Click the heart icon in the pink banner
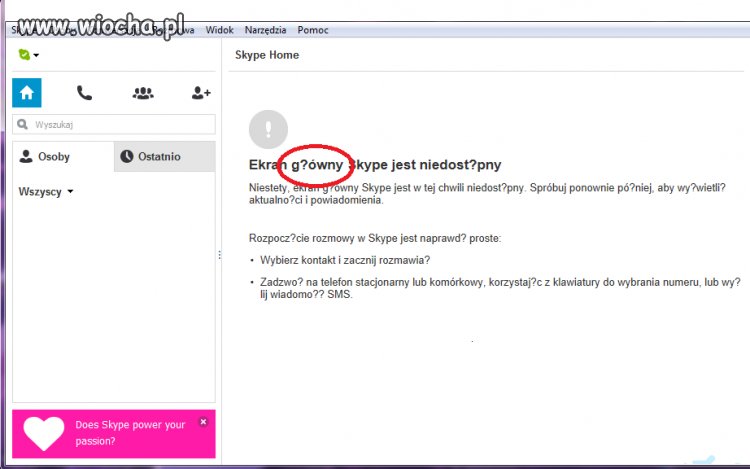The width and height of the screenshot is (750, 469). [x=44, y=433]
